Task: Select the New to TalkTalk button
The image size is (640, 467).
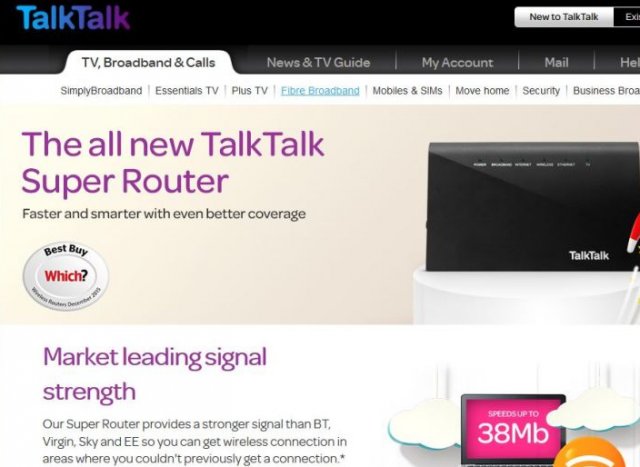Action: [x=564, y=17]
